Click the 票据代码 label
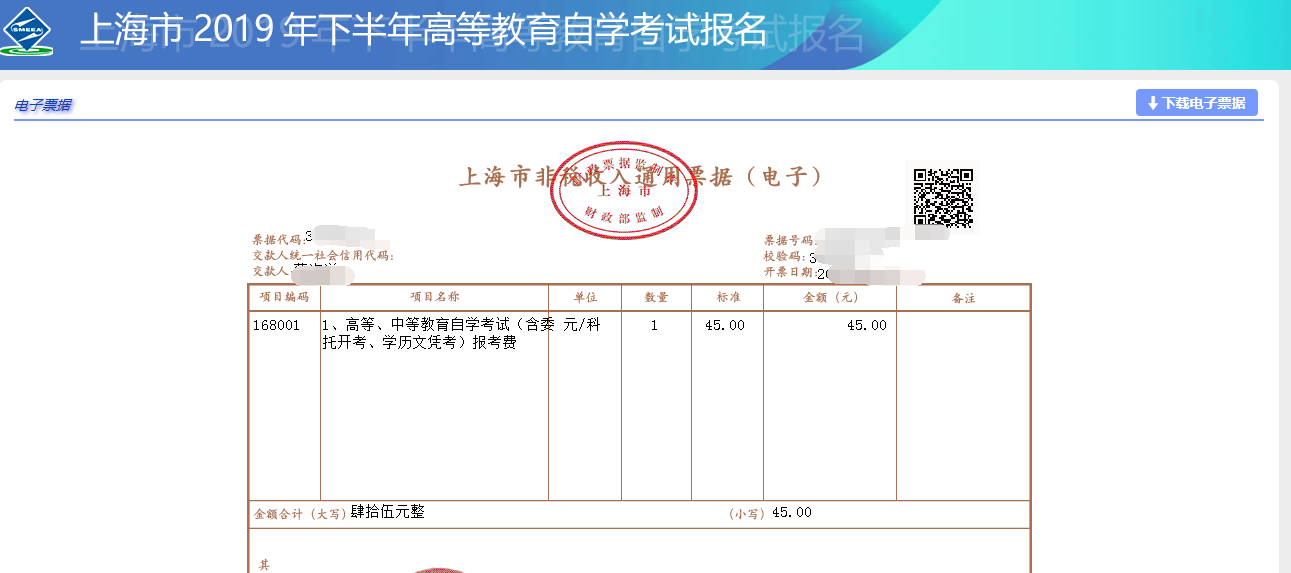The image size is (1291, 573). point(277,240)
